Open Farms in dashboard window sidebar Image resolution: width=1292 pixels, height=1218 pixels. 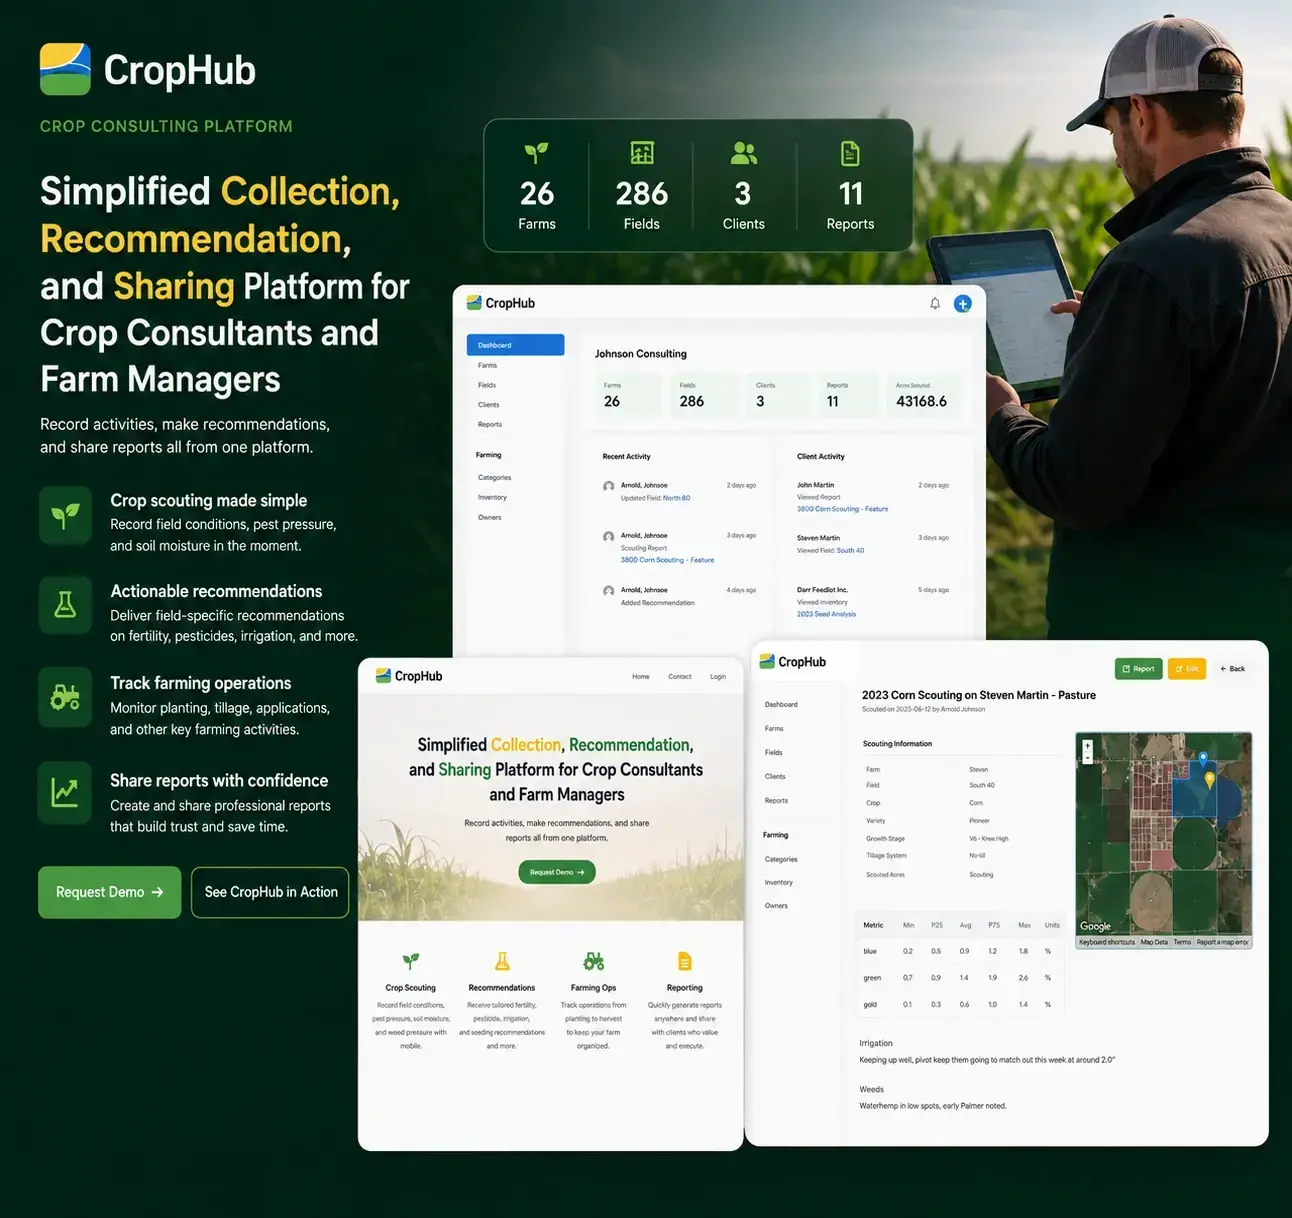487,365
